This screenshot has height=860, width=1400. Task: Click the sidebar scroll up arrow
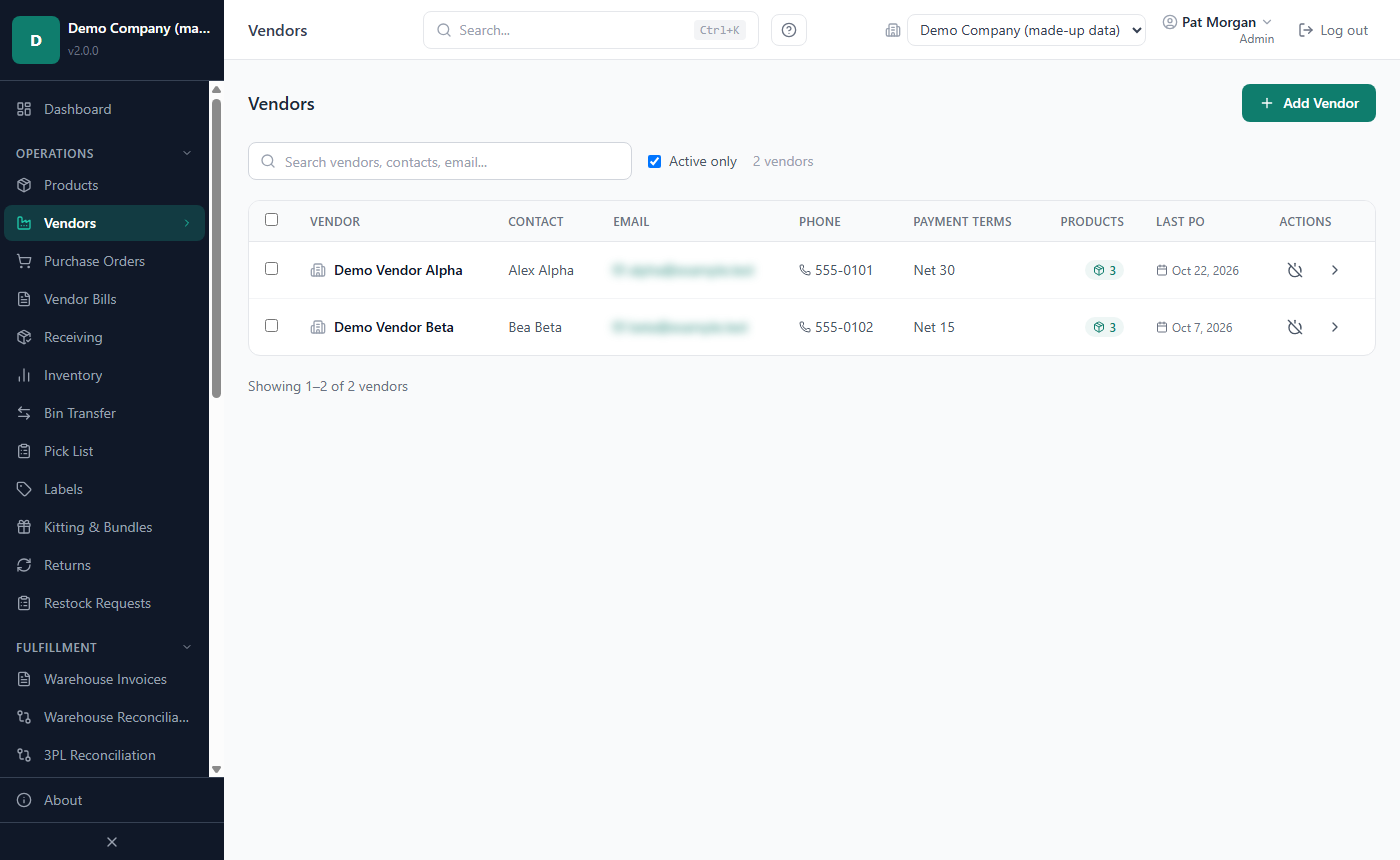click(216, 90)
